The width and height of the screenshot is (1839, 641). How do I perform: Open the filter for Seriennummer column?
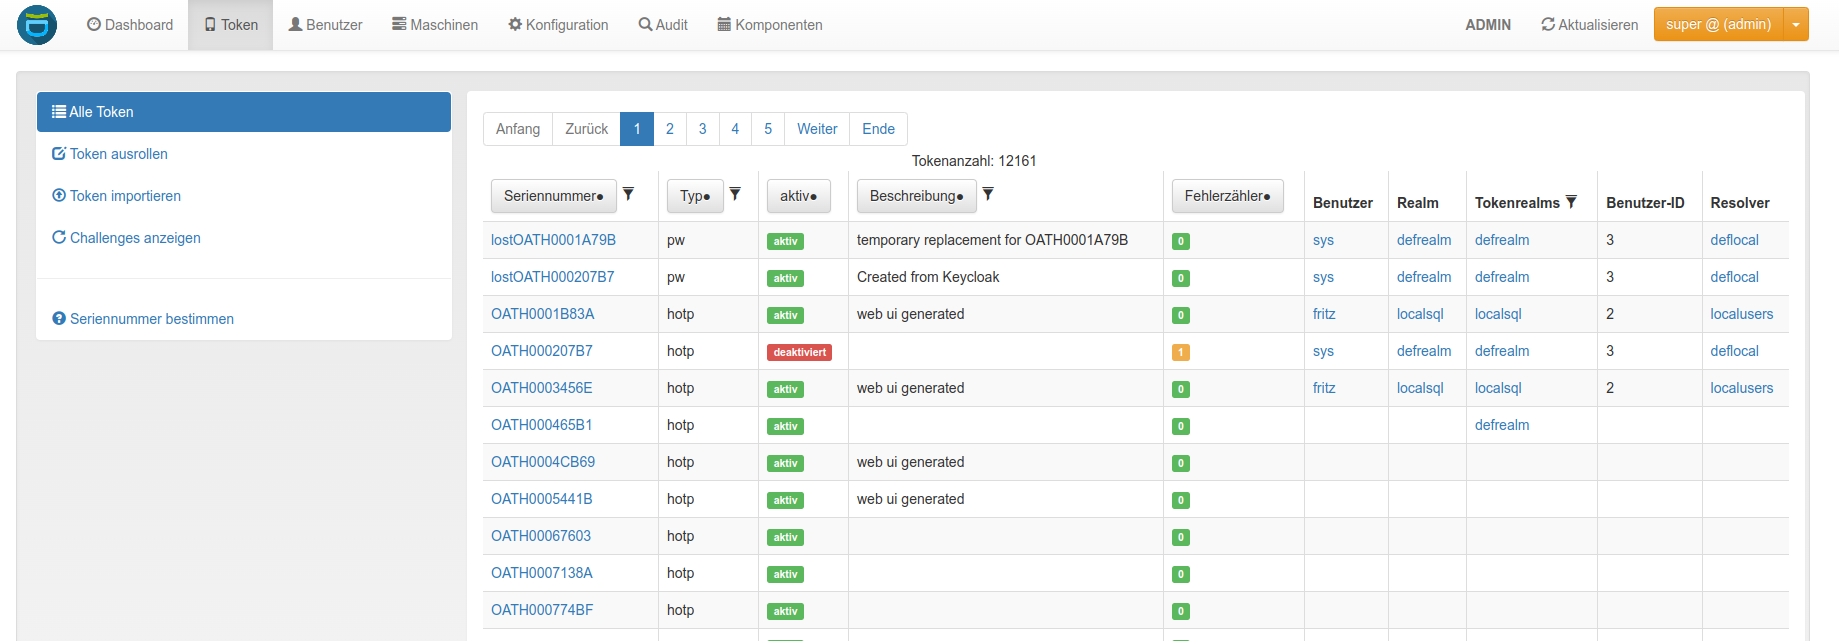click(628, 194)
